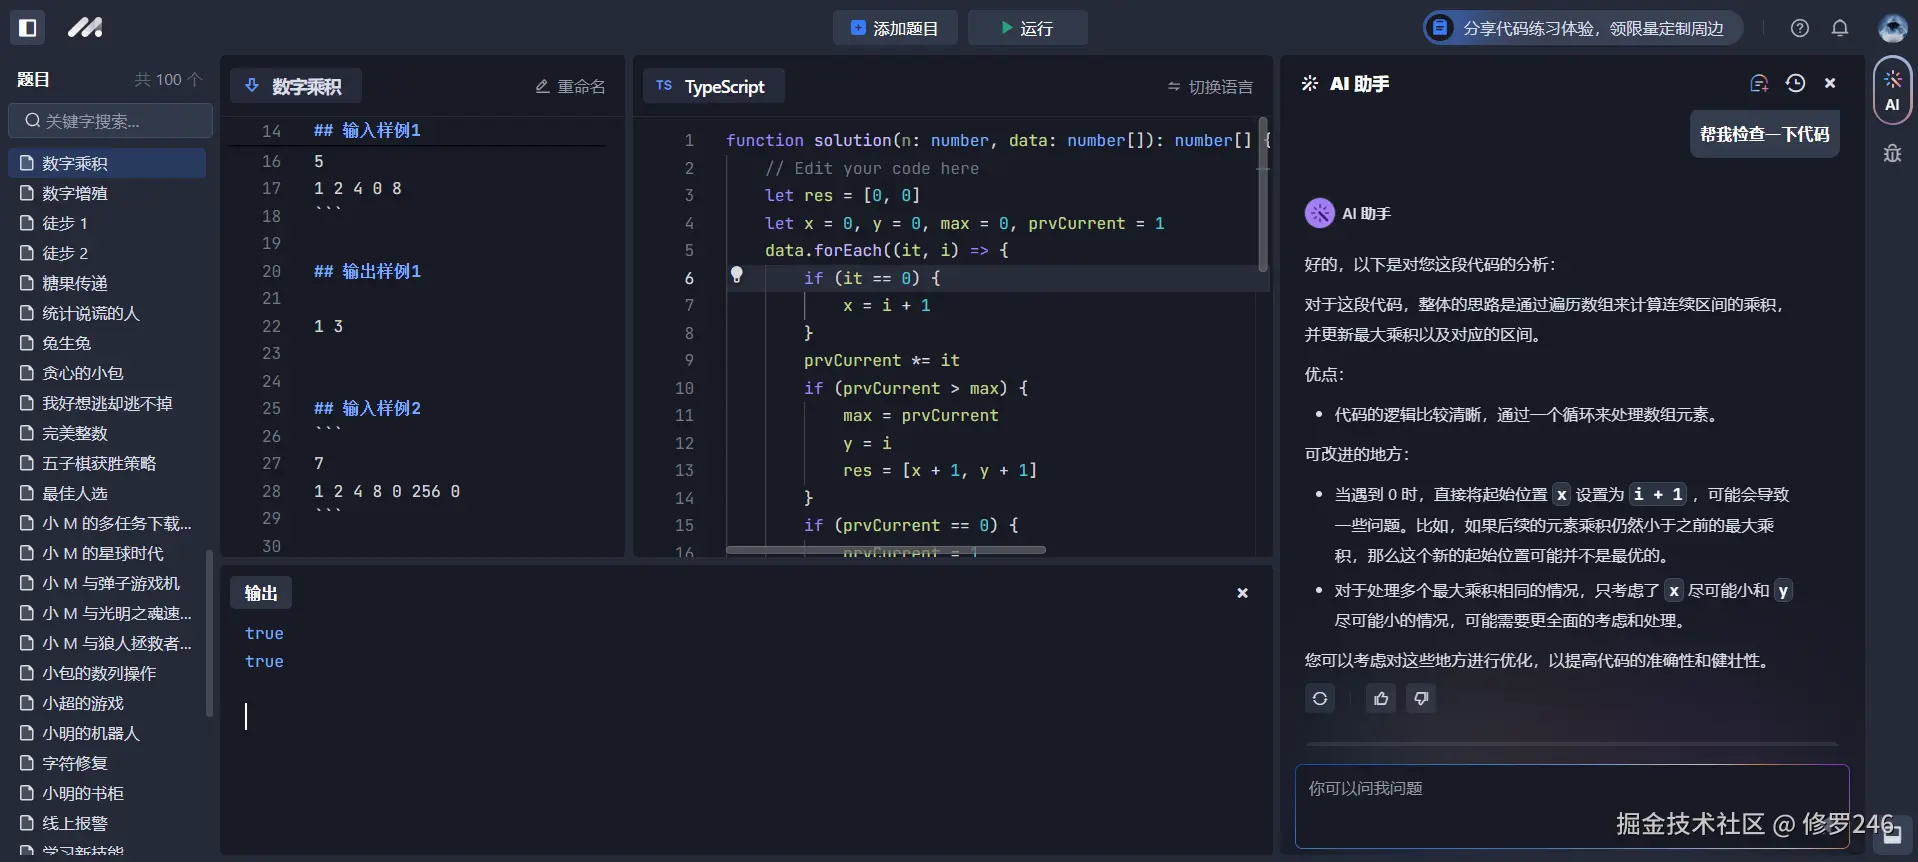Open the AI chat history clock icon
Screen dimensions: 1918x862
(x=1795, y=84)
